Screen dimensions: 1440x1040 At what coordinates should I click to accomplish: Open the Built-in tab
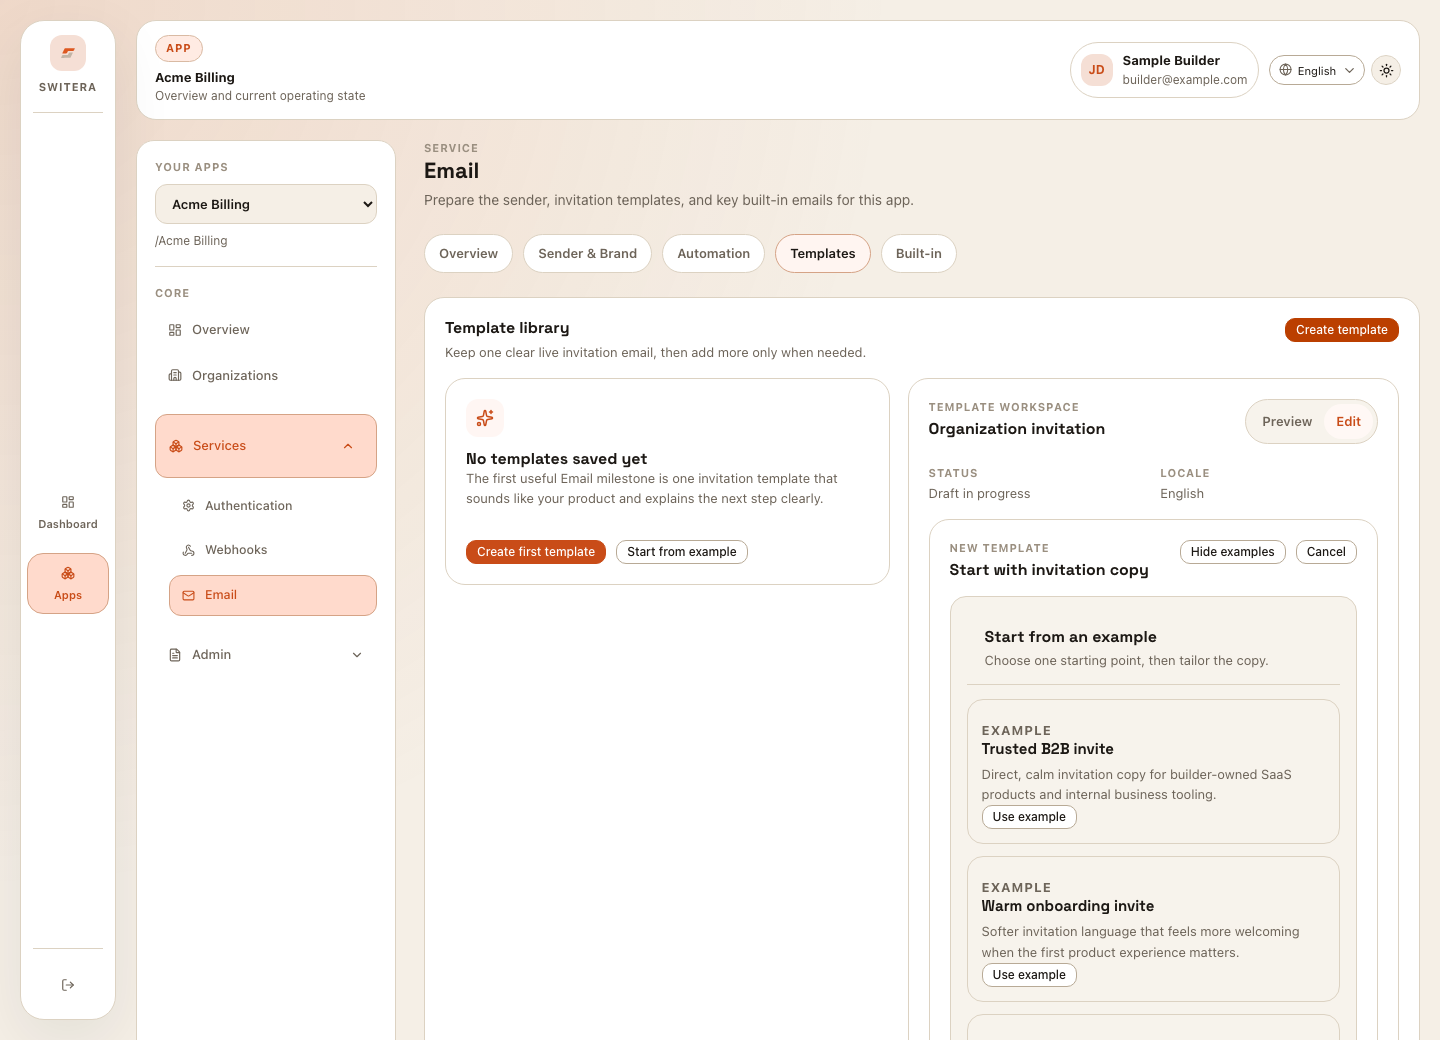(918, 254)
